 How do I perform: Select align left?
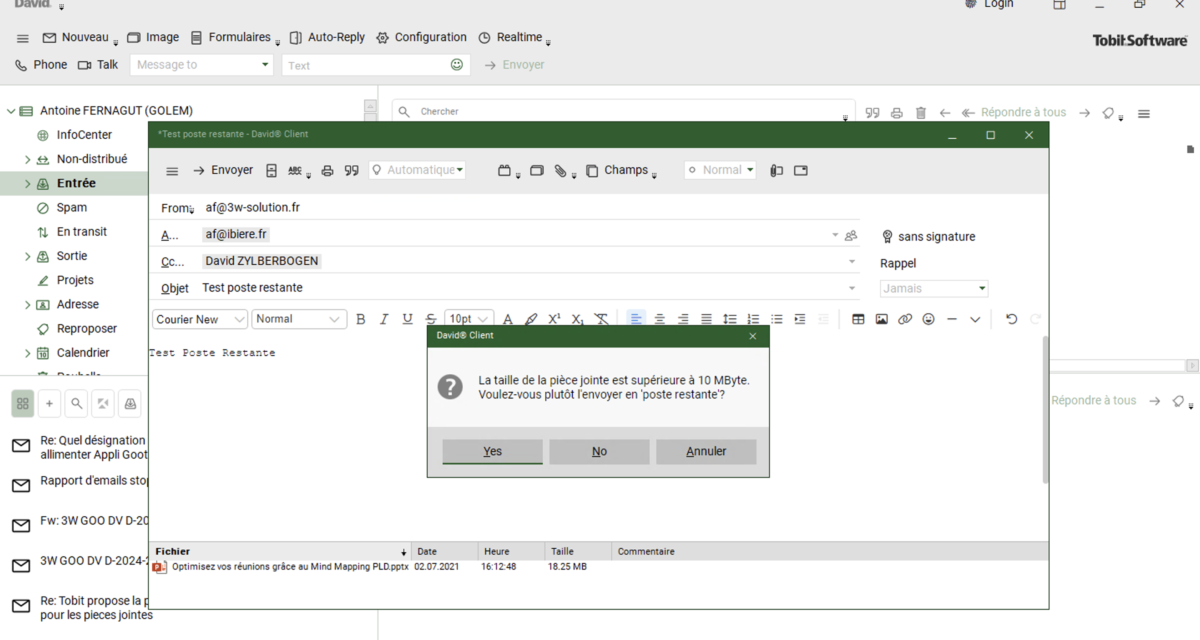(636, 319)
